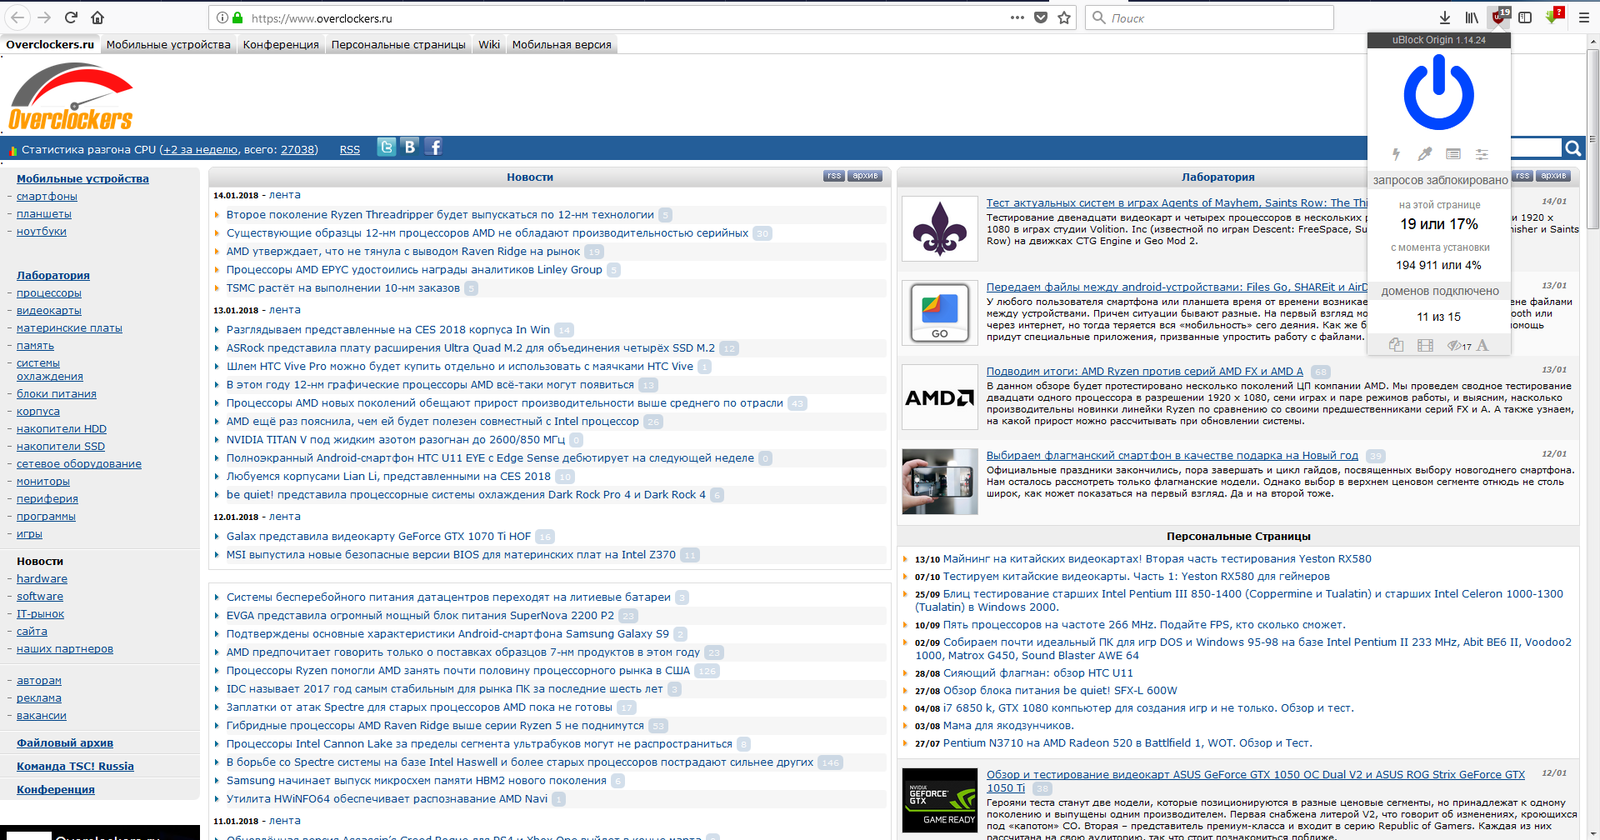
Task: Toggle popup blocking in uBlock panel
Action: [1396, 345]
